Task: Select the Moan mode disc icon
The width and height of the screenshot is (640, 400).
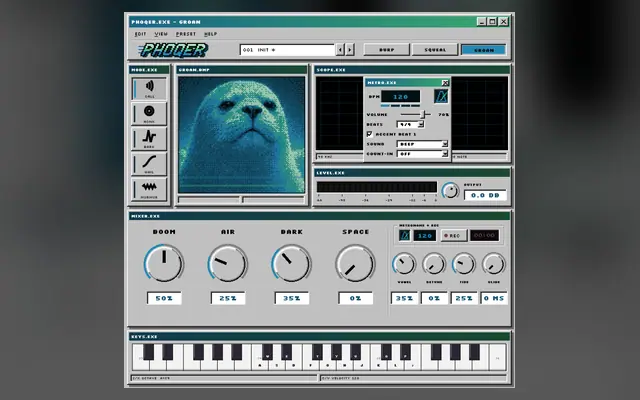Action: pos(149,113)
